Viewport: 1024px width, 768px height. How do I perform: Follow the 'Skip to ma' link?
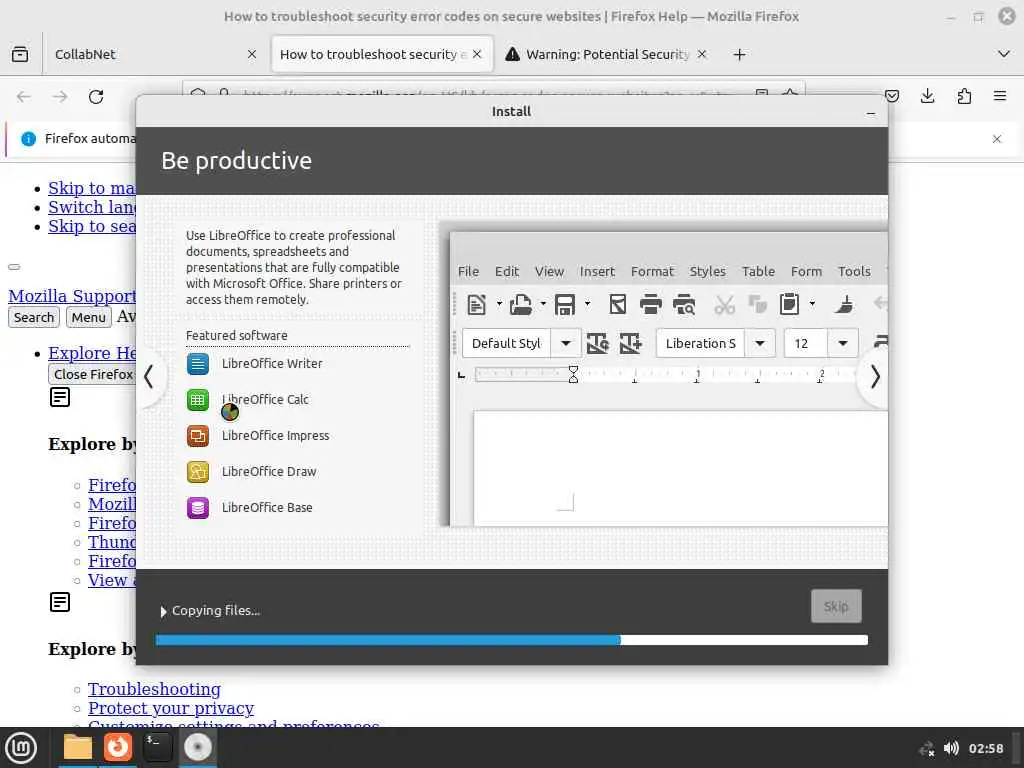[91, 188]
